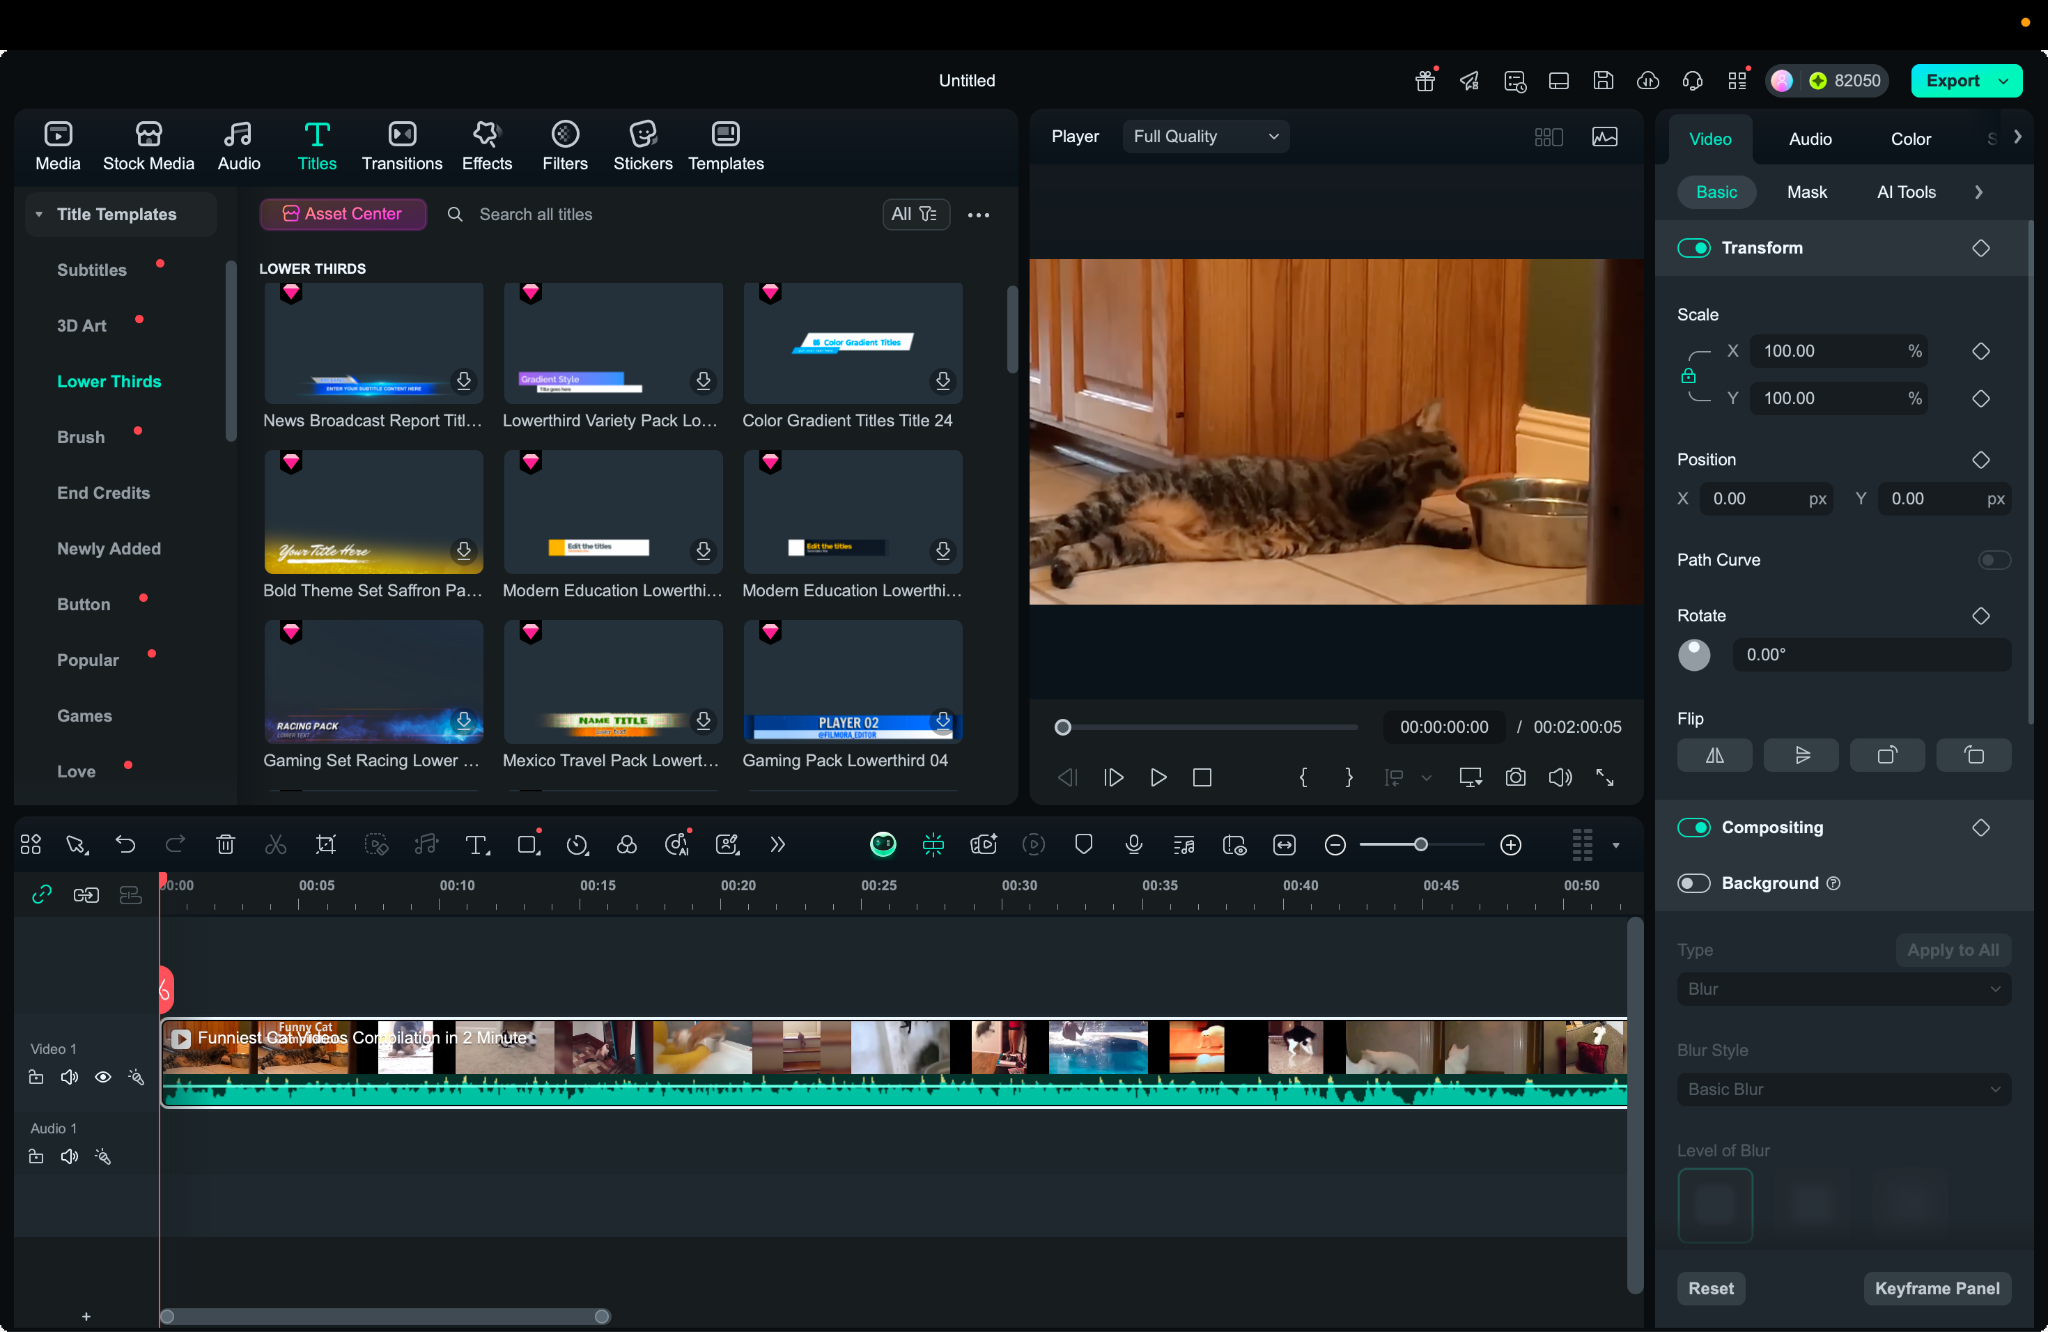The height and width of the screenshot is (1332, 2048).
Task: Click the player volume speaker icon
Action: click(x=1560, y=777)
